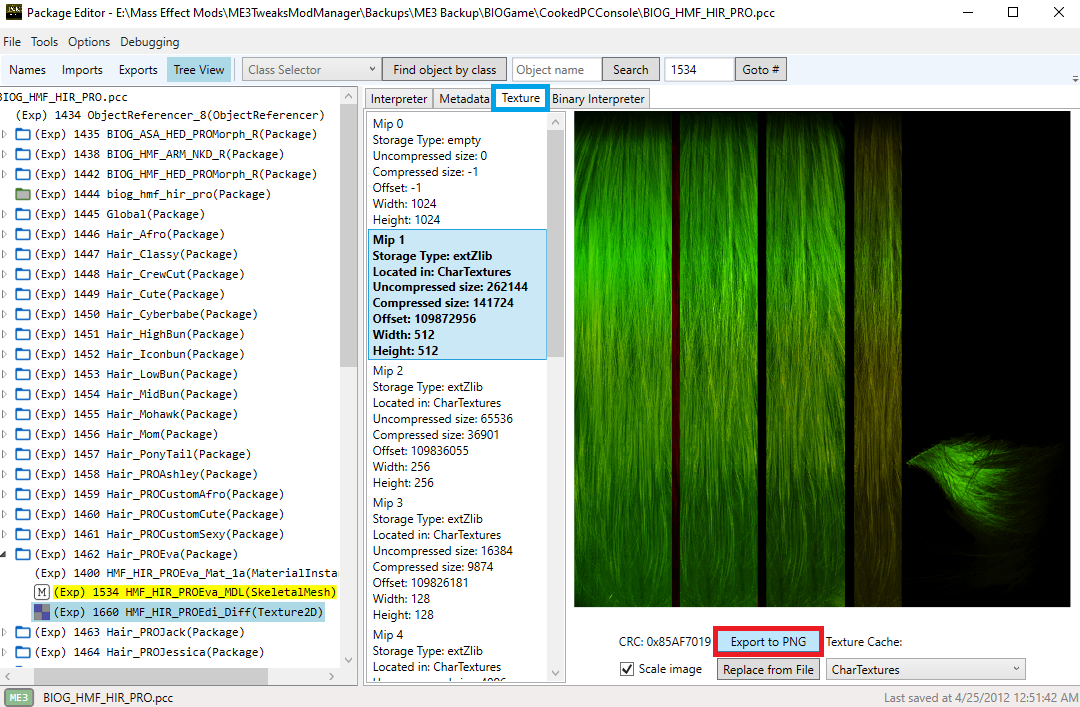
Task: Click folder icon of BIOG_HMF_HED_PROMorph_R package
Action: pyautogui.click(x=23, y=174)
